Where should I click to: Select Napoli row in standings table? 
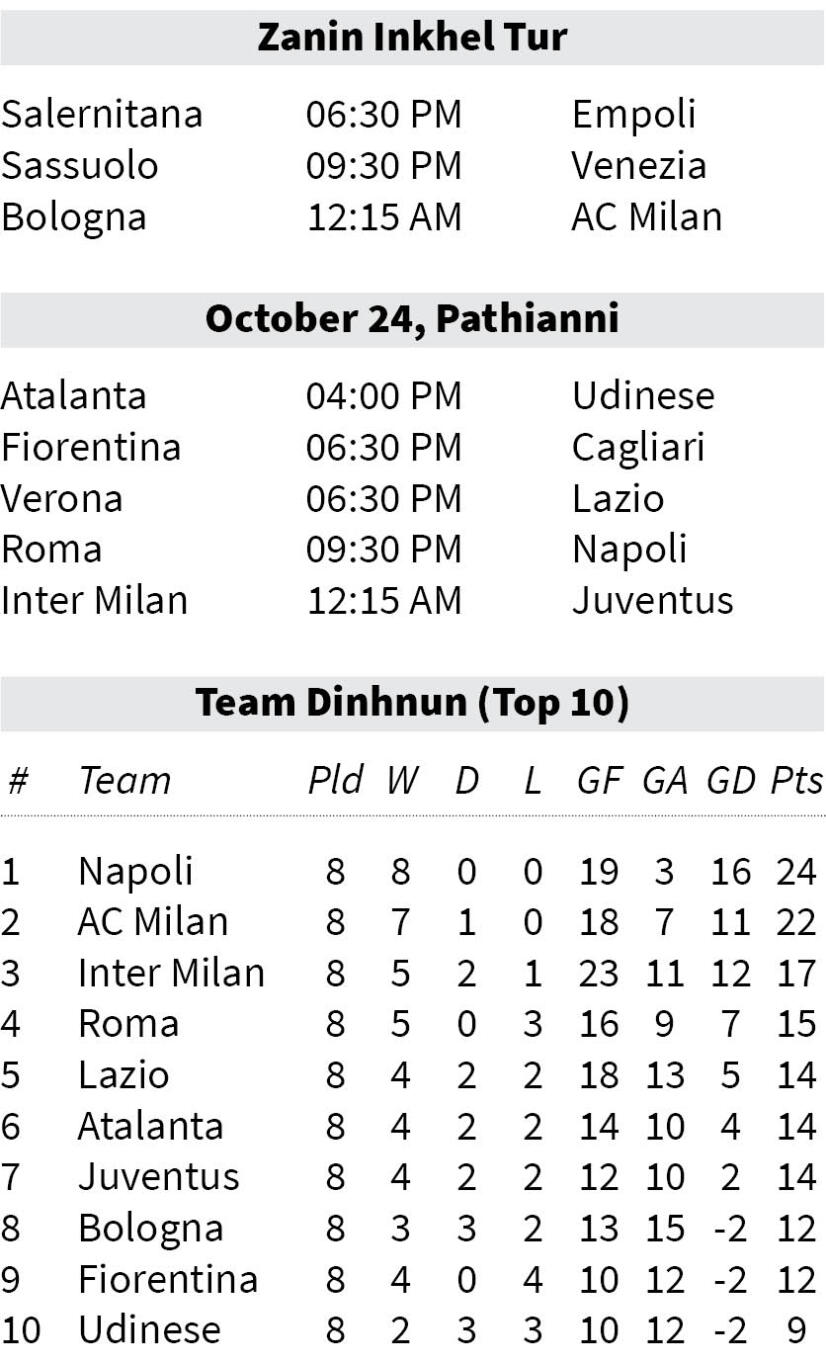click(412, 872)
